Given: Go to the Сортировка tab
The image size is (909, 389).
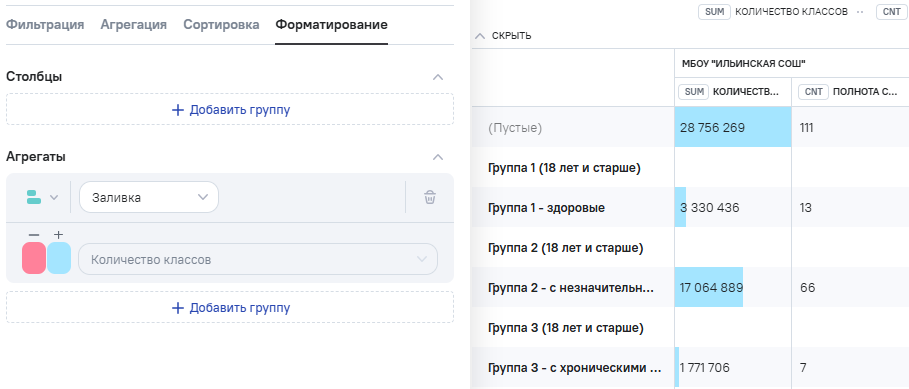Looking at the screenshot, I should pyautogui.click(x=221, y=25).
